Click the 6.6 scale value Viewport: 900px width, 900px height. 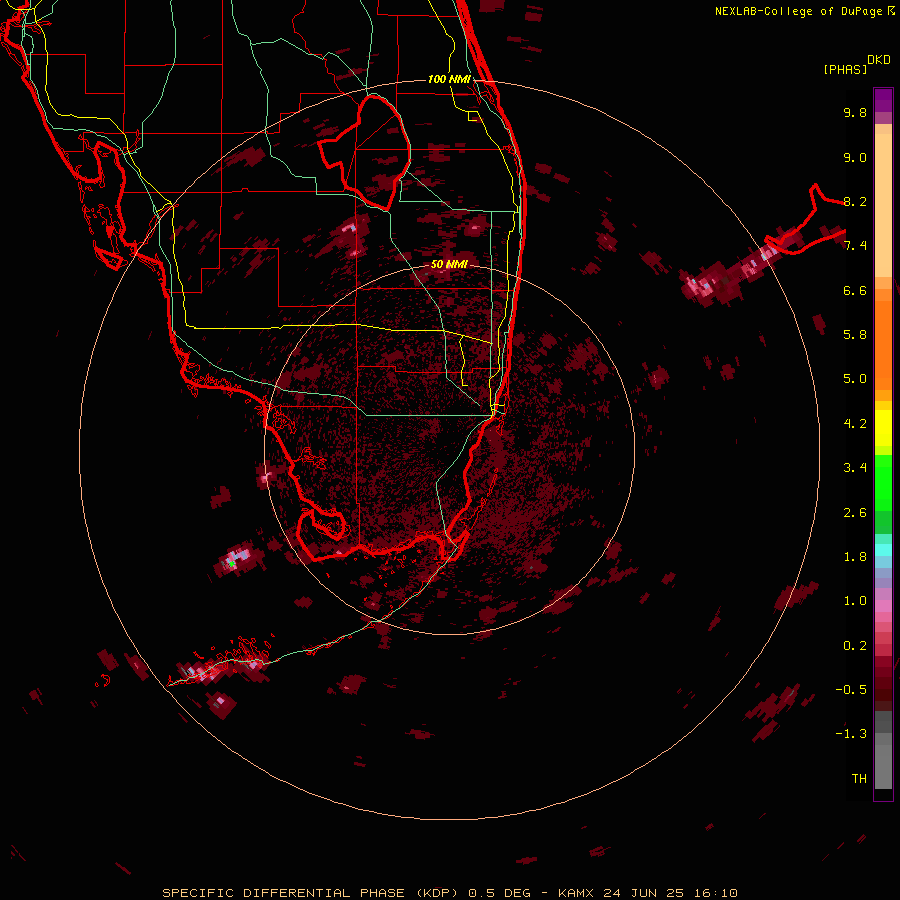[x=855, y=290]
